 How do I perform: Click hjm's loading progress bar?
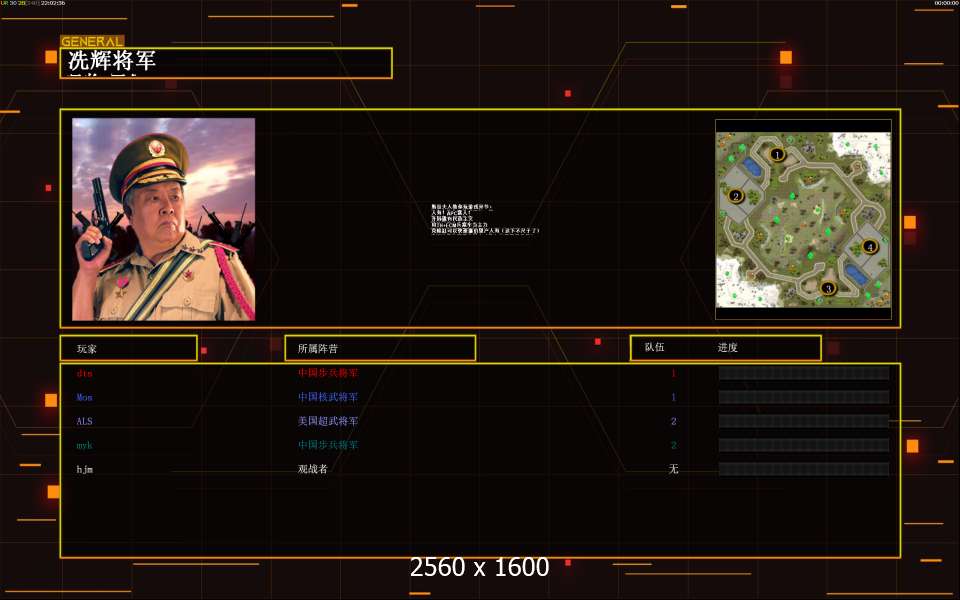pos(804,469)
